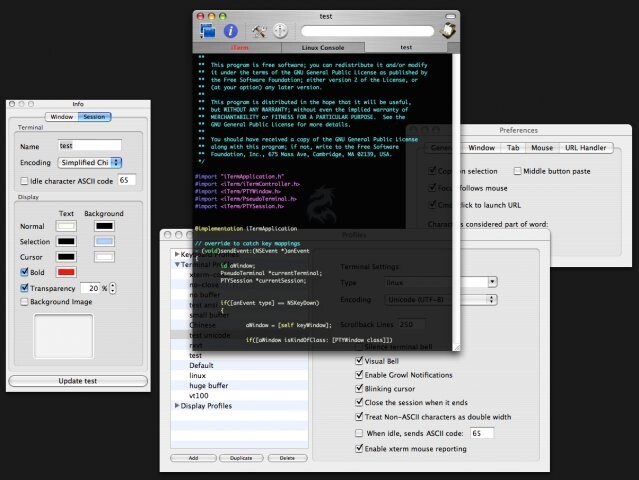This screenshot has height=480, width=639.
Task: Open the URL Handler tab in Preferences
Action: click(586, 148)
